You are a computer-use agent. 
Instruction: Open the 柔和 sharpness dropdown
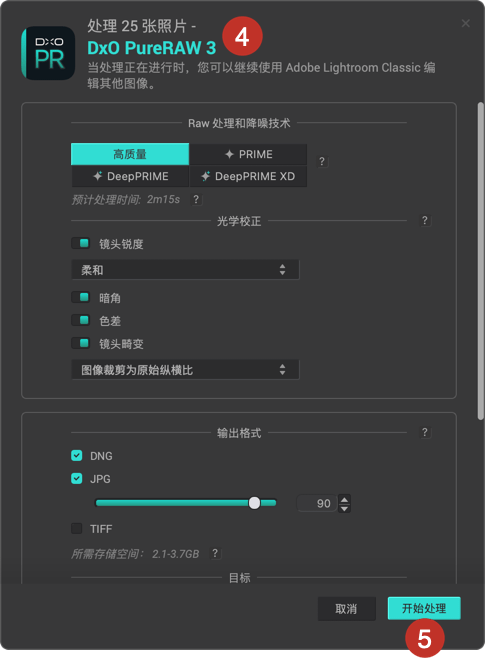pos(185,270)
